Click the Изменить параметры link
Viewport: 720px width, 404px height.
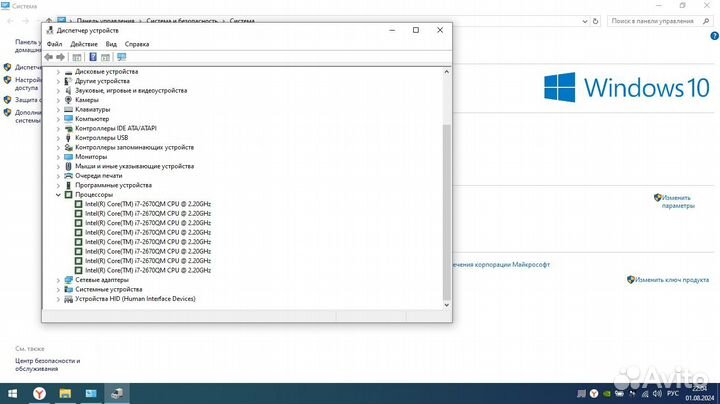point(678,202)
